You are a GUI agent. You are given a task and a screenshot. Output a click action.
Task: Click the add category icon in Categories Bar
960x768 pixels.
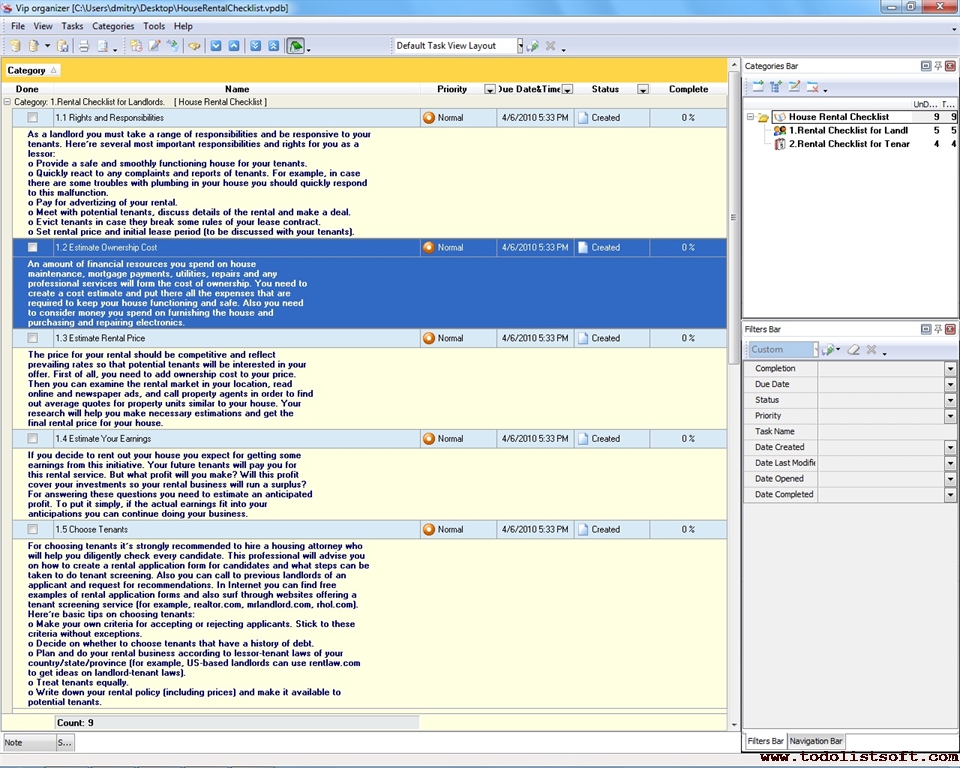coord(758,87)
